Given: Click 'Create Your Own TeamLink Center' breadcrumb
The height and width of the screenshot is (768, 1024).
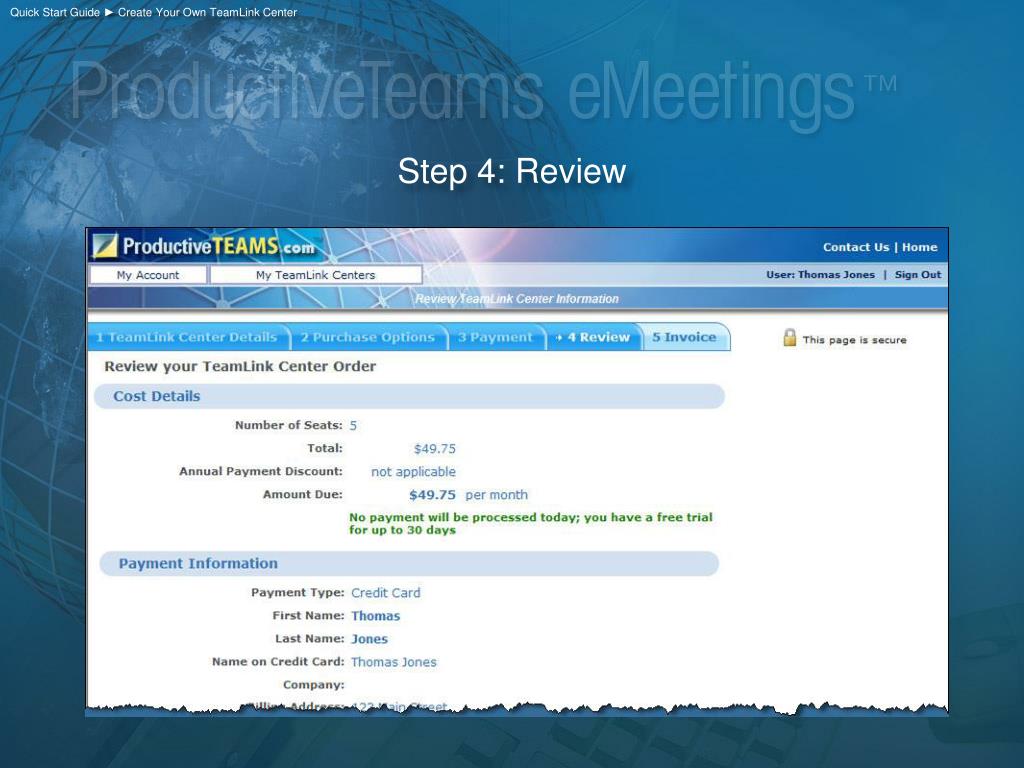Looking at the screenshot, I should 207,12.
